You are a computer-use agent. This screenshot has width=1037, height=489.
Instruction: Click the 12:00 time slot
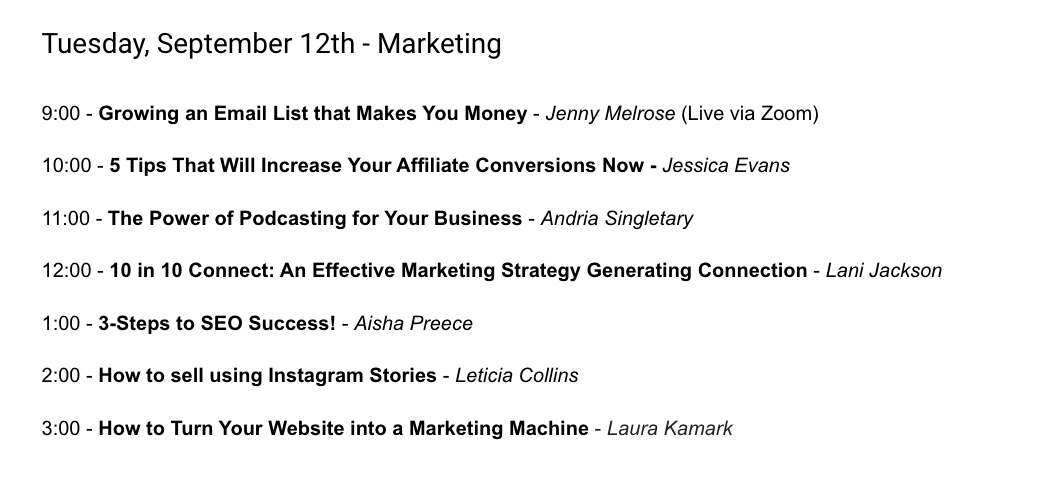(x=66, y=271)
